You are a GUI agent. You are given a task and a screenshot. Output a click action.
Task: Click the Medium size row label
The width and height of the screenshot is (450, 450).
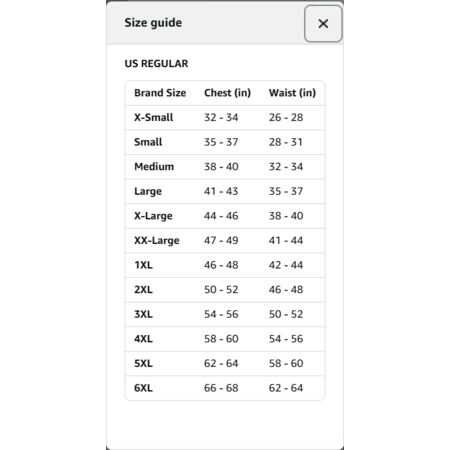click(x=154, y=166)
